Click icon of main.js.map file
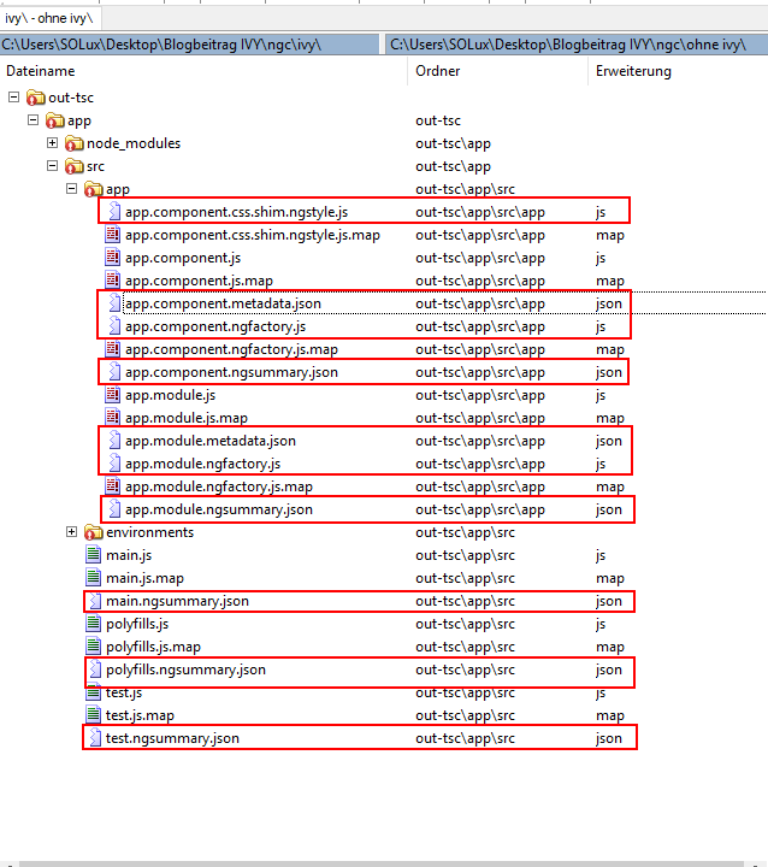The height and width of the screenshot is (867, 768). (94, 578)
